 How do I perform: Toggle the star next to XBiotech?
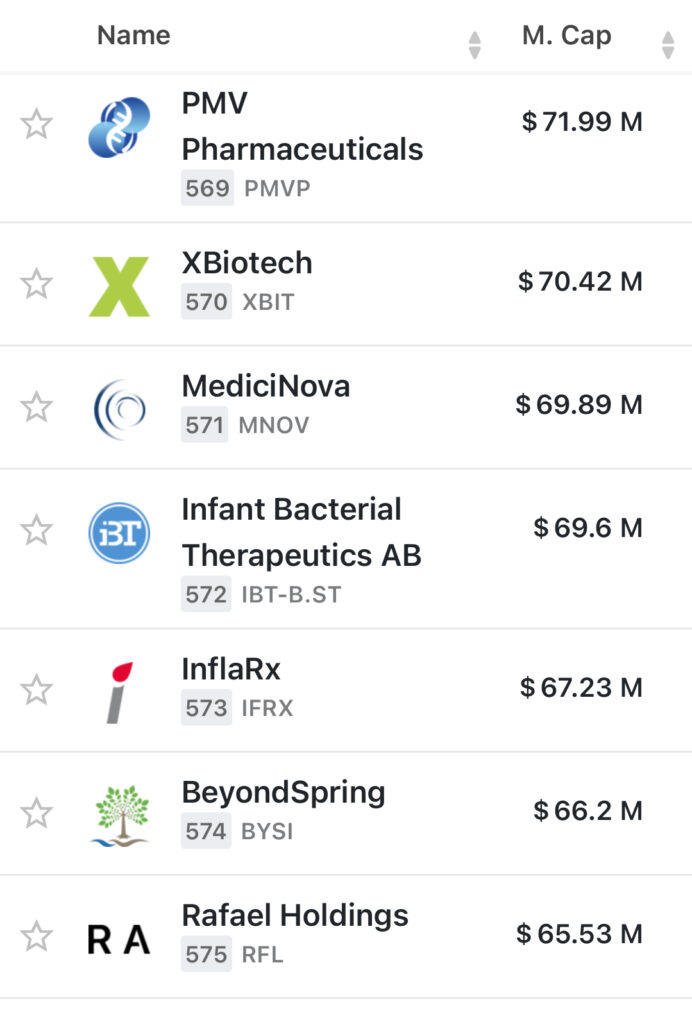(36, 283)
